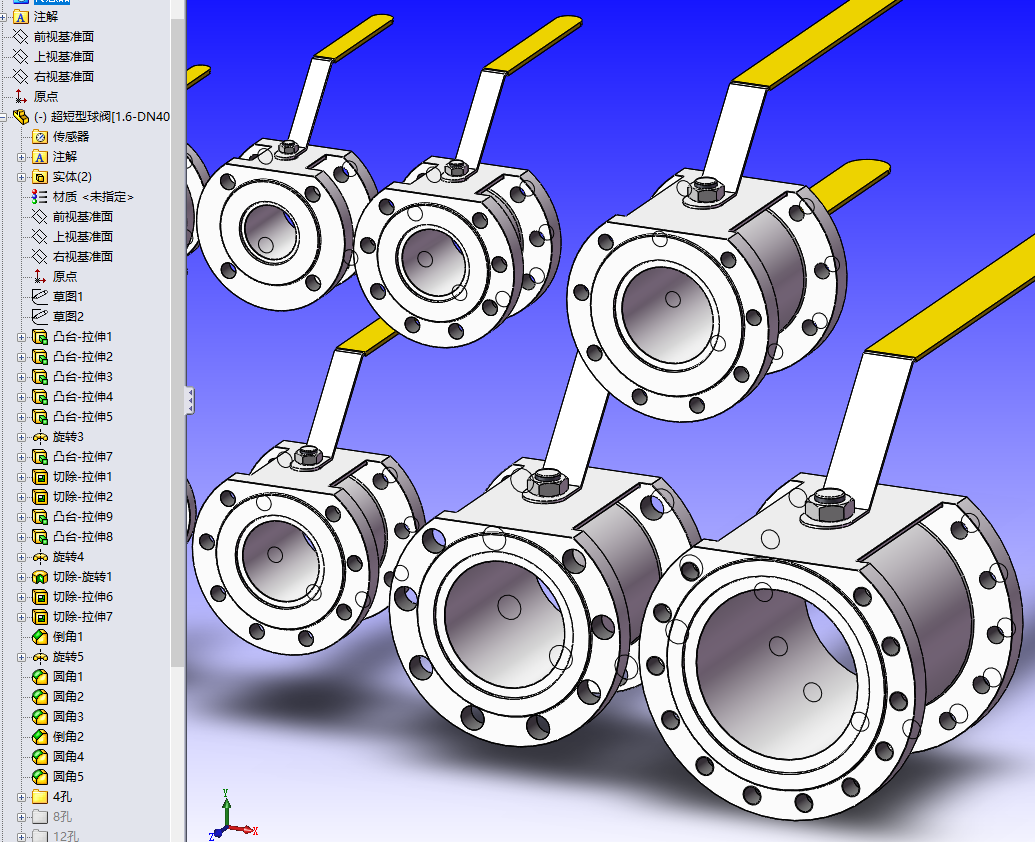Screen dimensions: 1035x842
Task: Expand the nested 注解 node
Action: click(21, 157)
